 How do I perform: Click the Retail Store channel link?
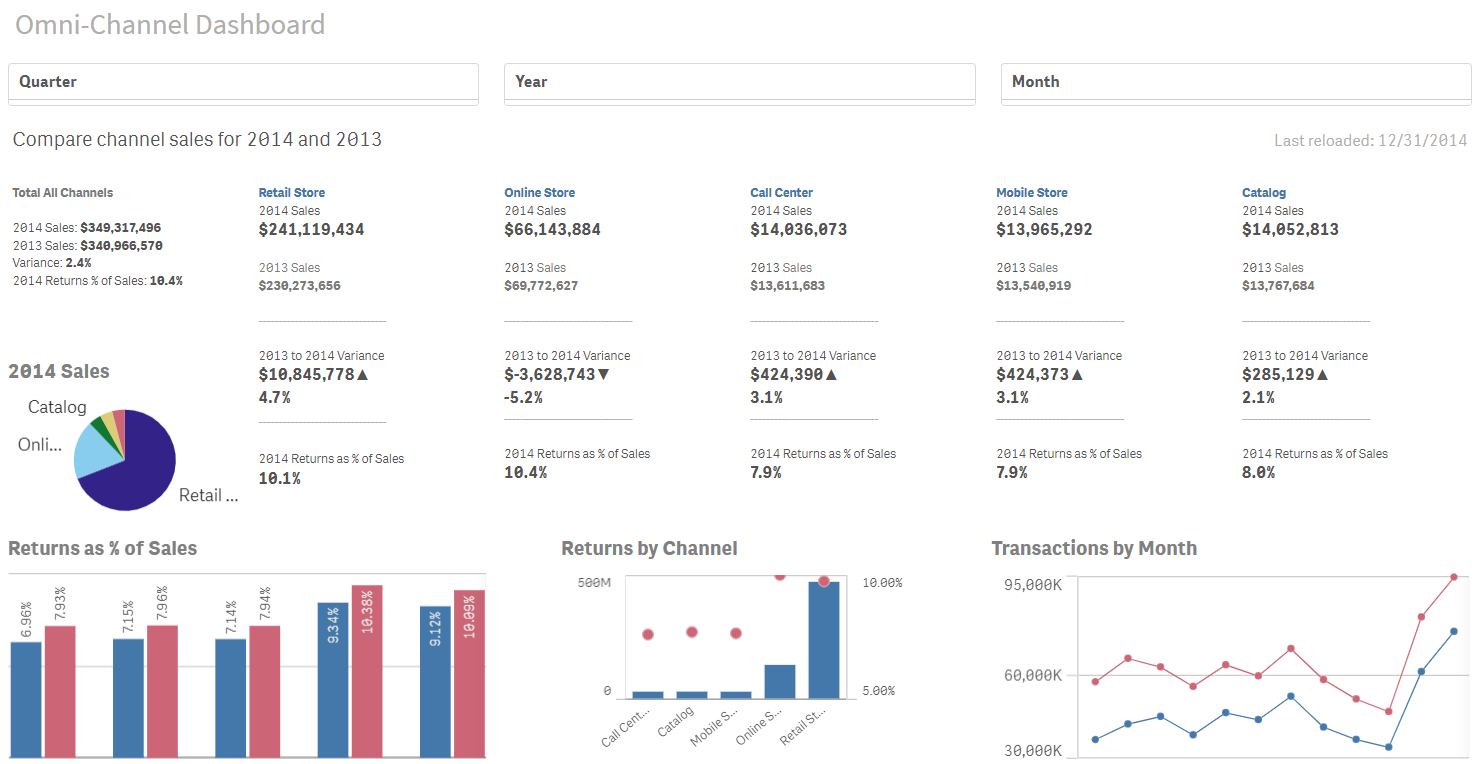coord(291,193)
